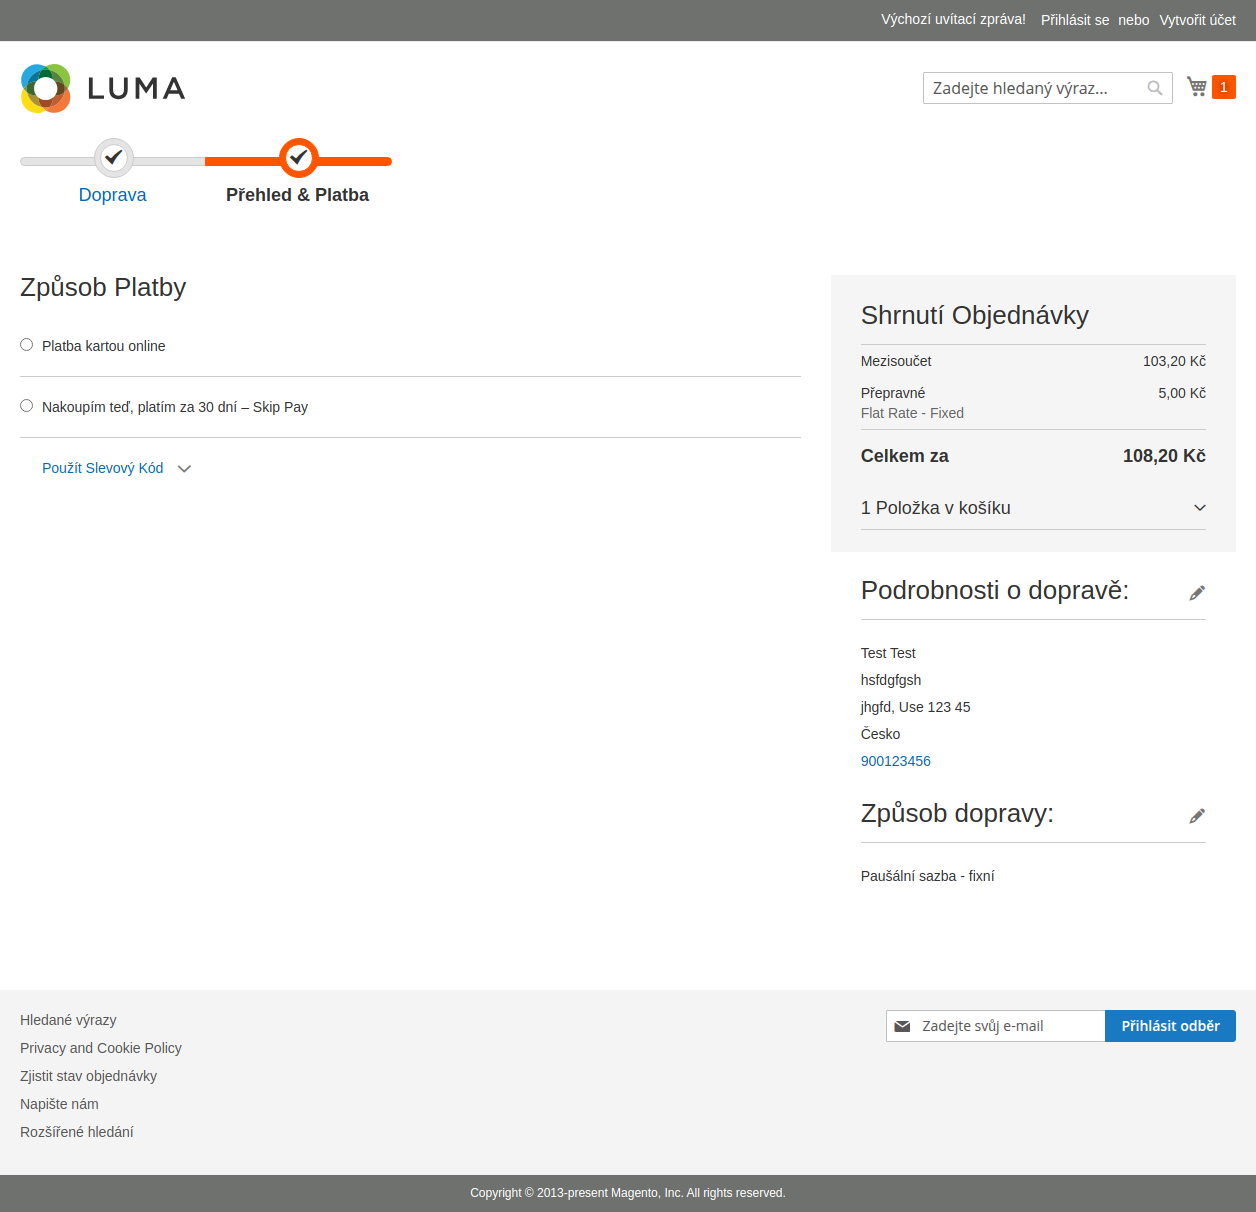
Task: Open Privacy and Cookie Policy link
Action: (x=101, y=1048)
